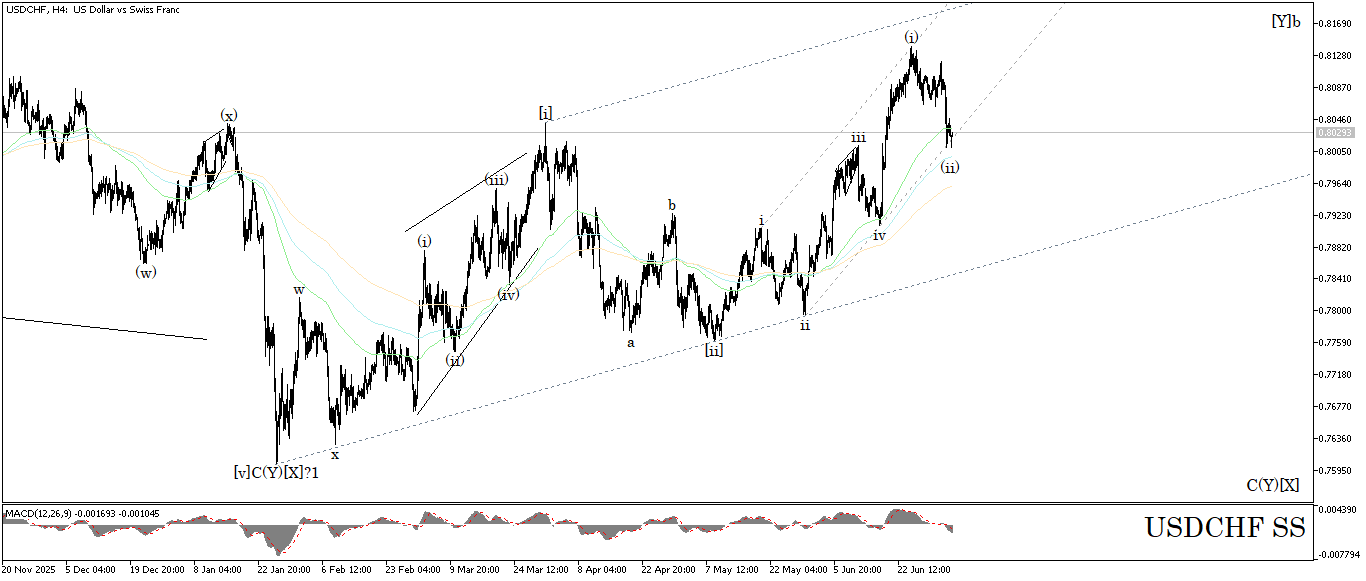Click the 0.77180 price axis label
Image resolution: width=1366 pixels, height=581 pixels.
click(x=1335, y=375)
